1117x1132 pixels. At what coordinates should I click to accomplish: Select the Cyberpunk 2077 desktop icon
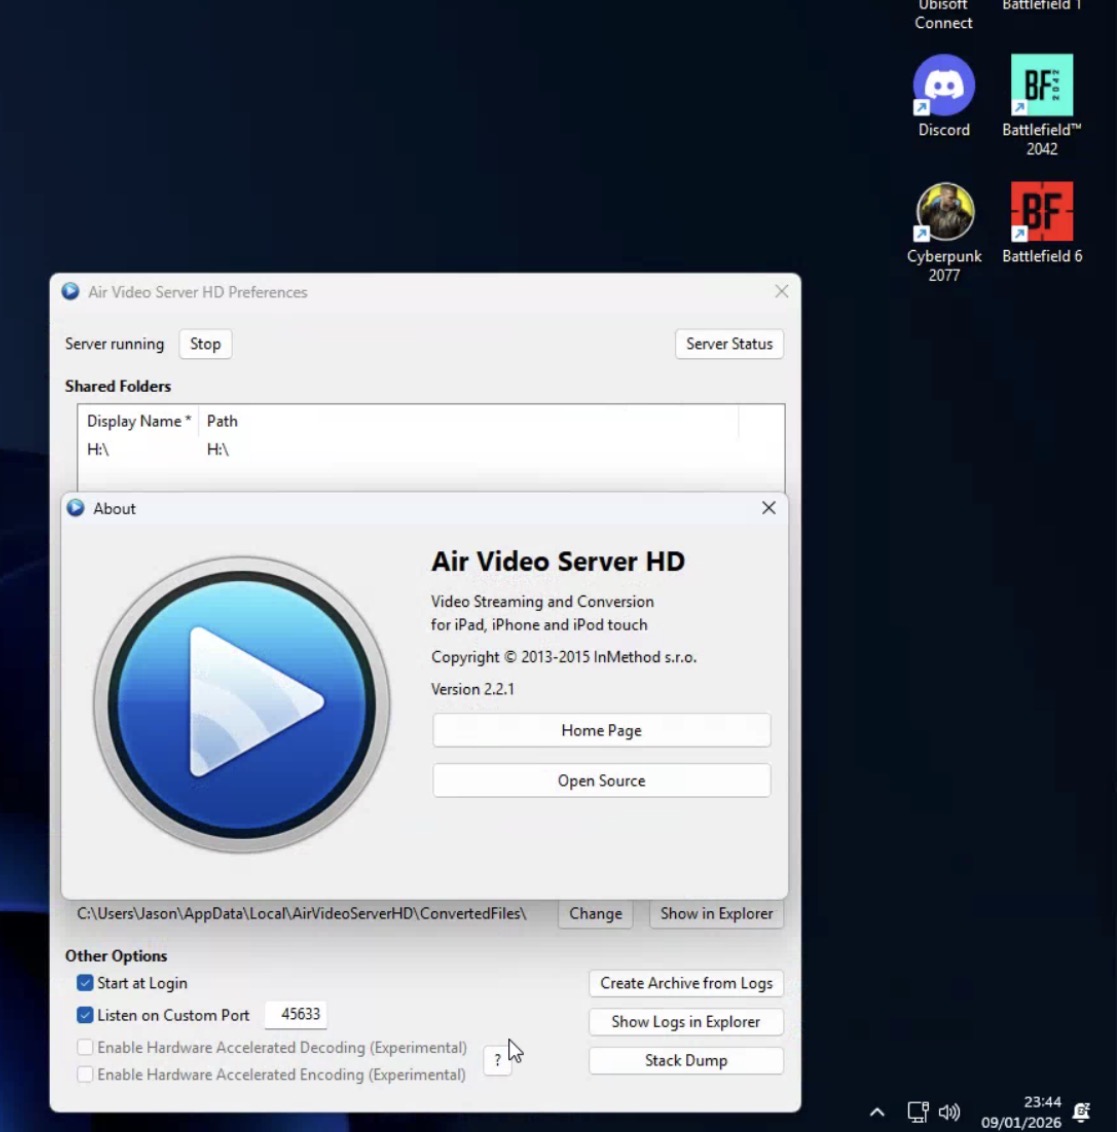pyautogui.click(x=944, y=232)
